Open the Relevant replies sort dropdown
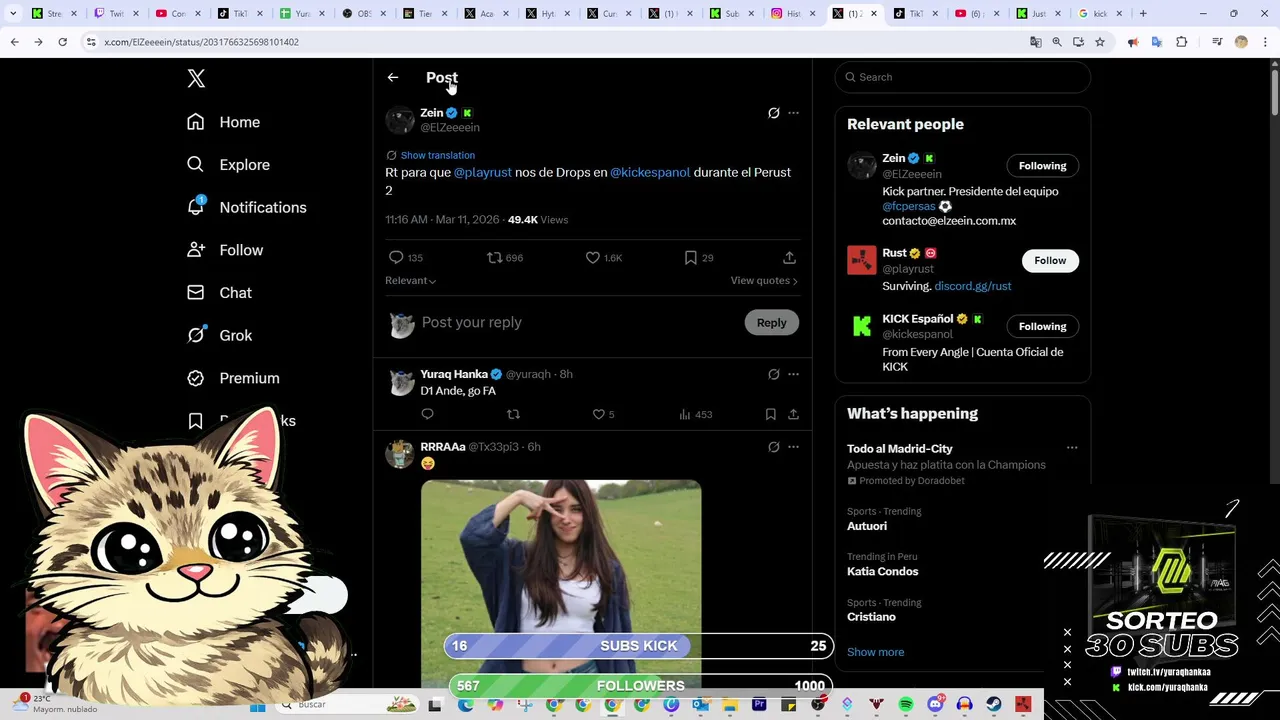This screenshot has width=1280, height=720. (x=410, y=281)
